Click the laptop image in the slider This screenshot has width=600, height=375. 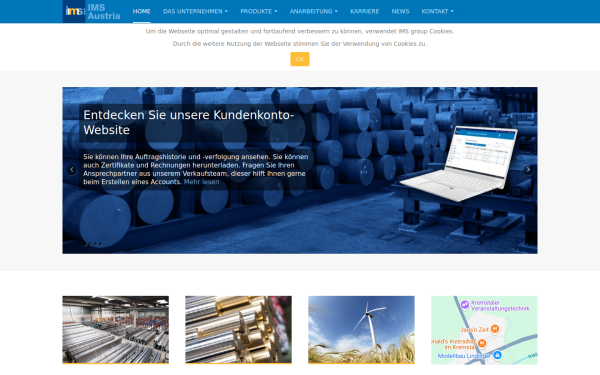tap(459, 163)
